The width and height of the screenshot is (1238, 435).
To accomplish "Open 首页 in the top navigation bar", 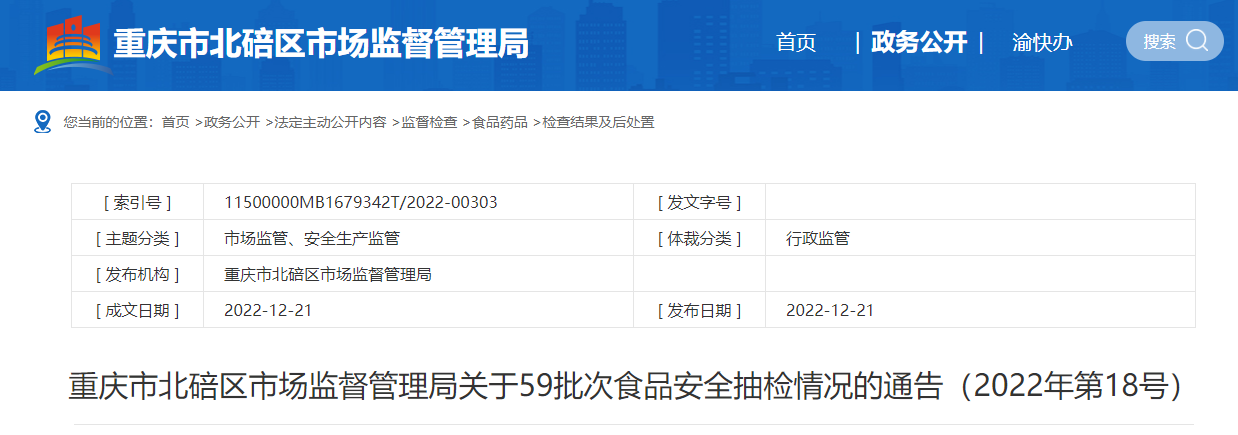I will click(x=796, y=43).
